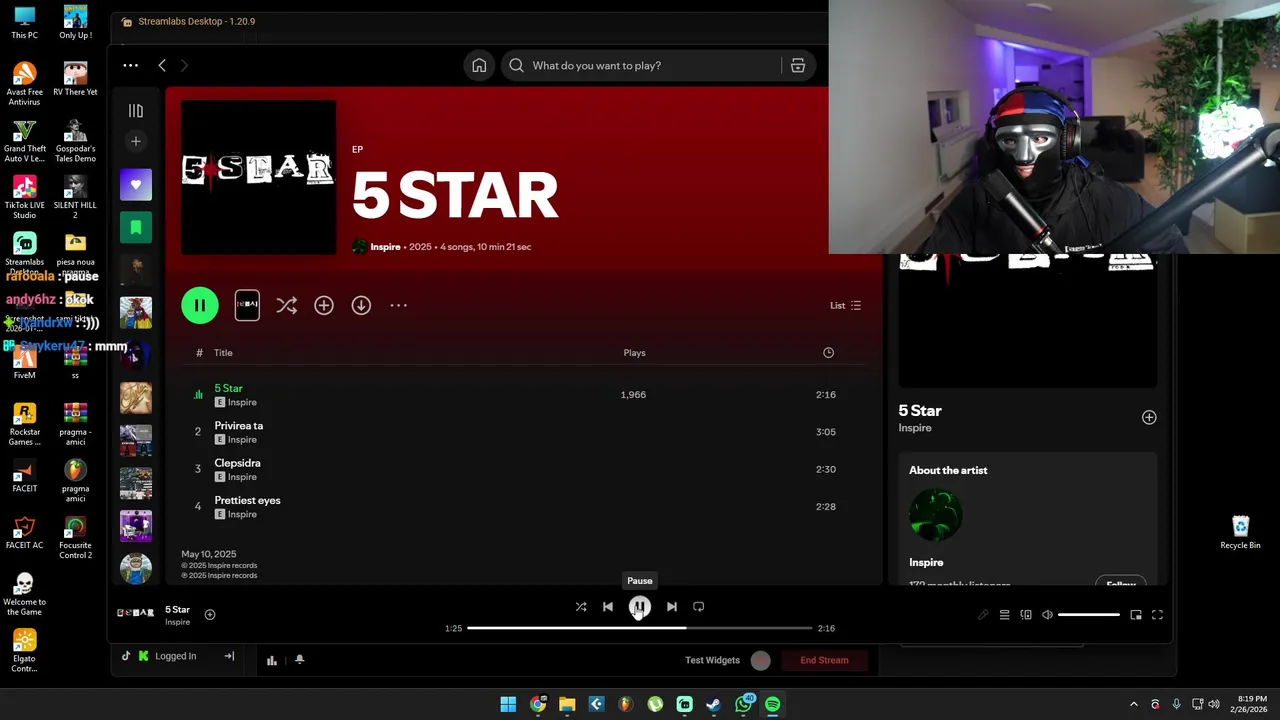Open Google Chrome from the taskbar

coord(538,705)
